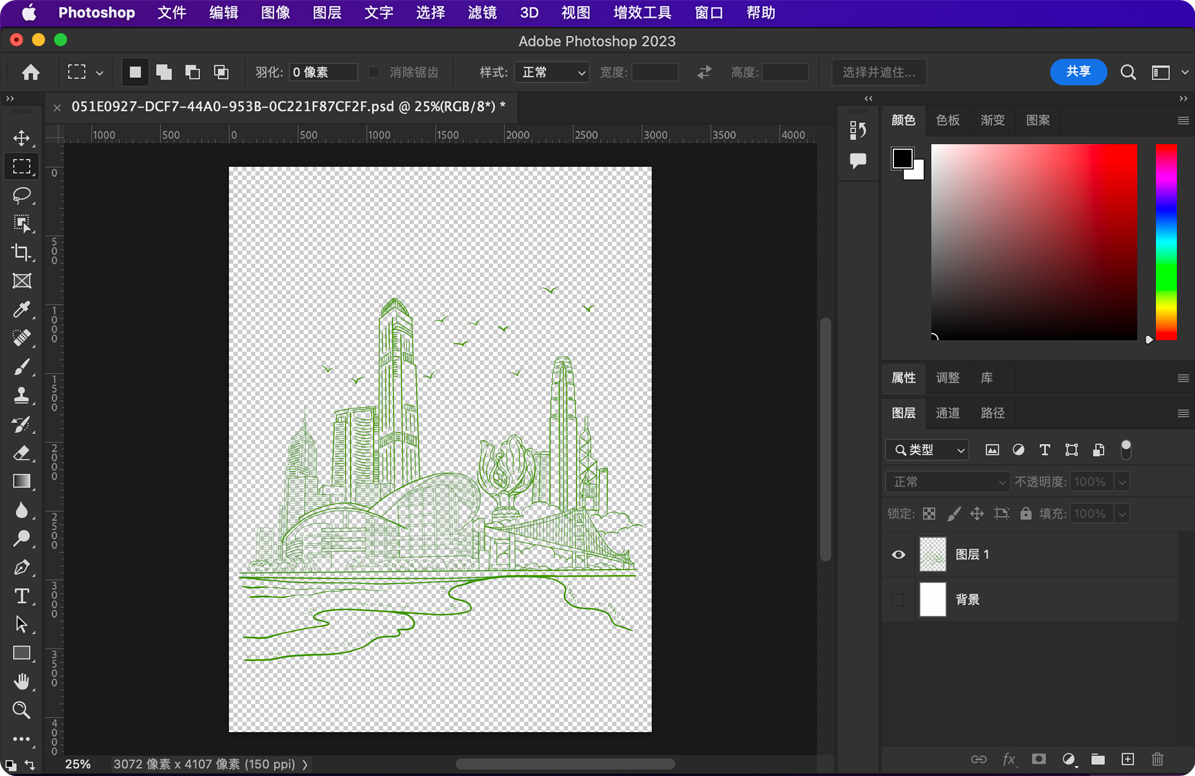Image resolution: width=1195 pixels, height=776 pixels.
Task: Select the Lasso tool
Action: [x=21, y=195]
